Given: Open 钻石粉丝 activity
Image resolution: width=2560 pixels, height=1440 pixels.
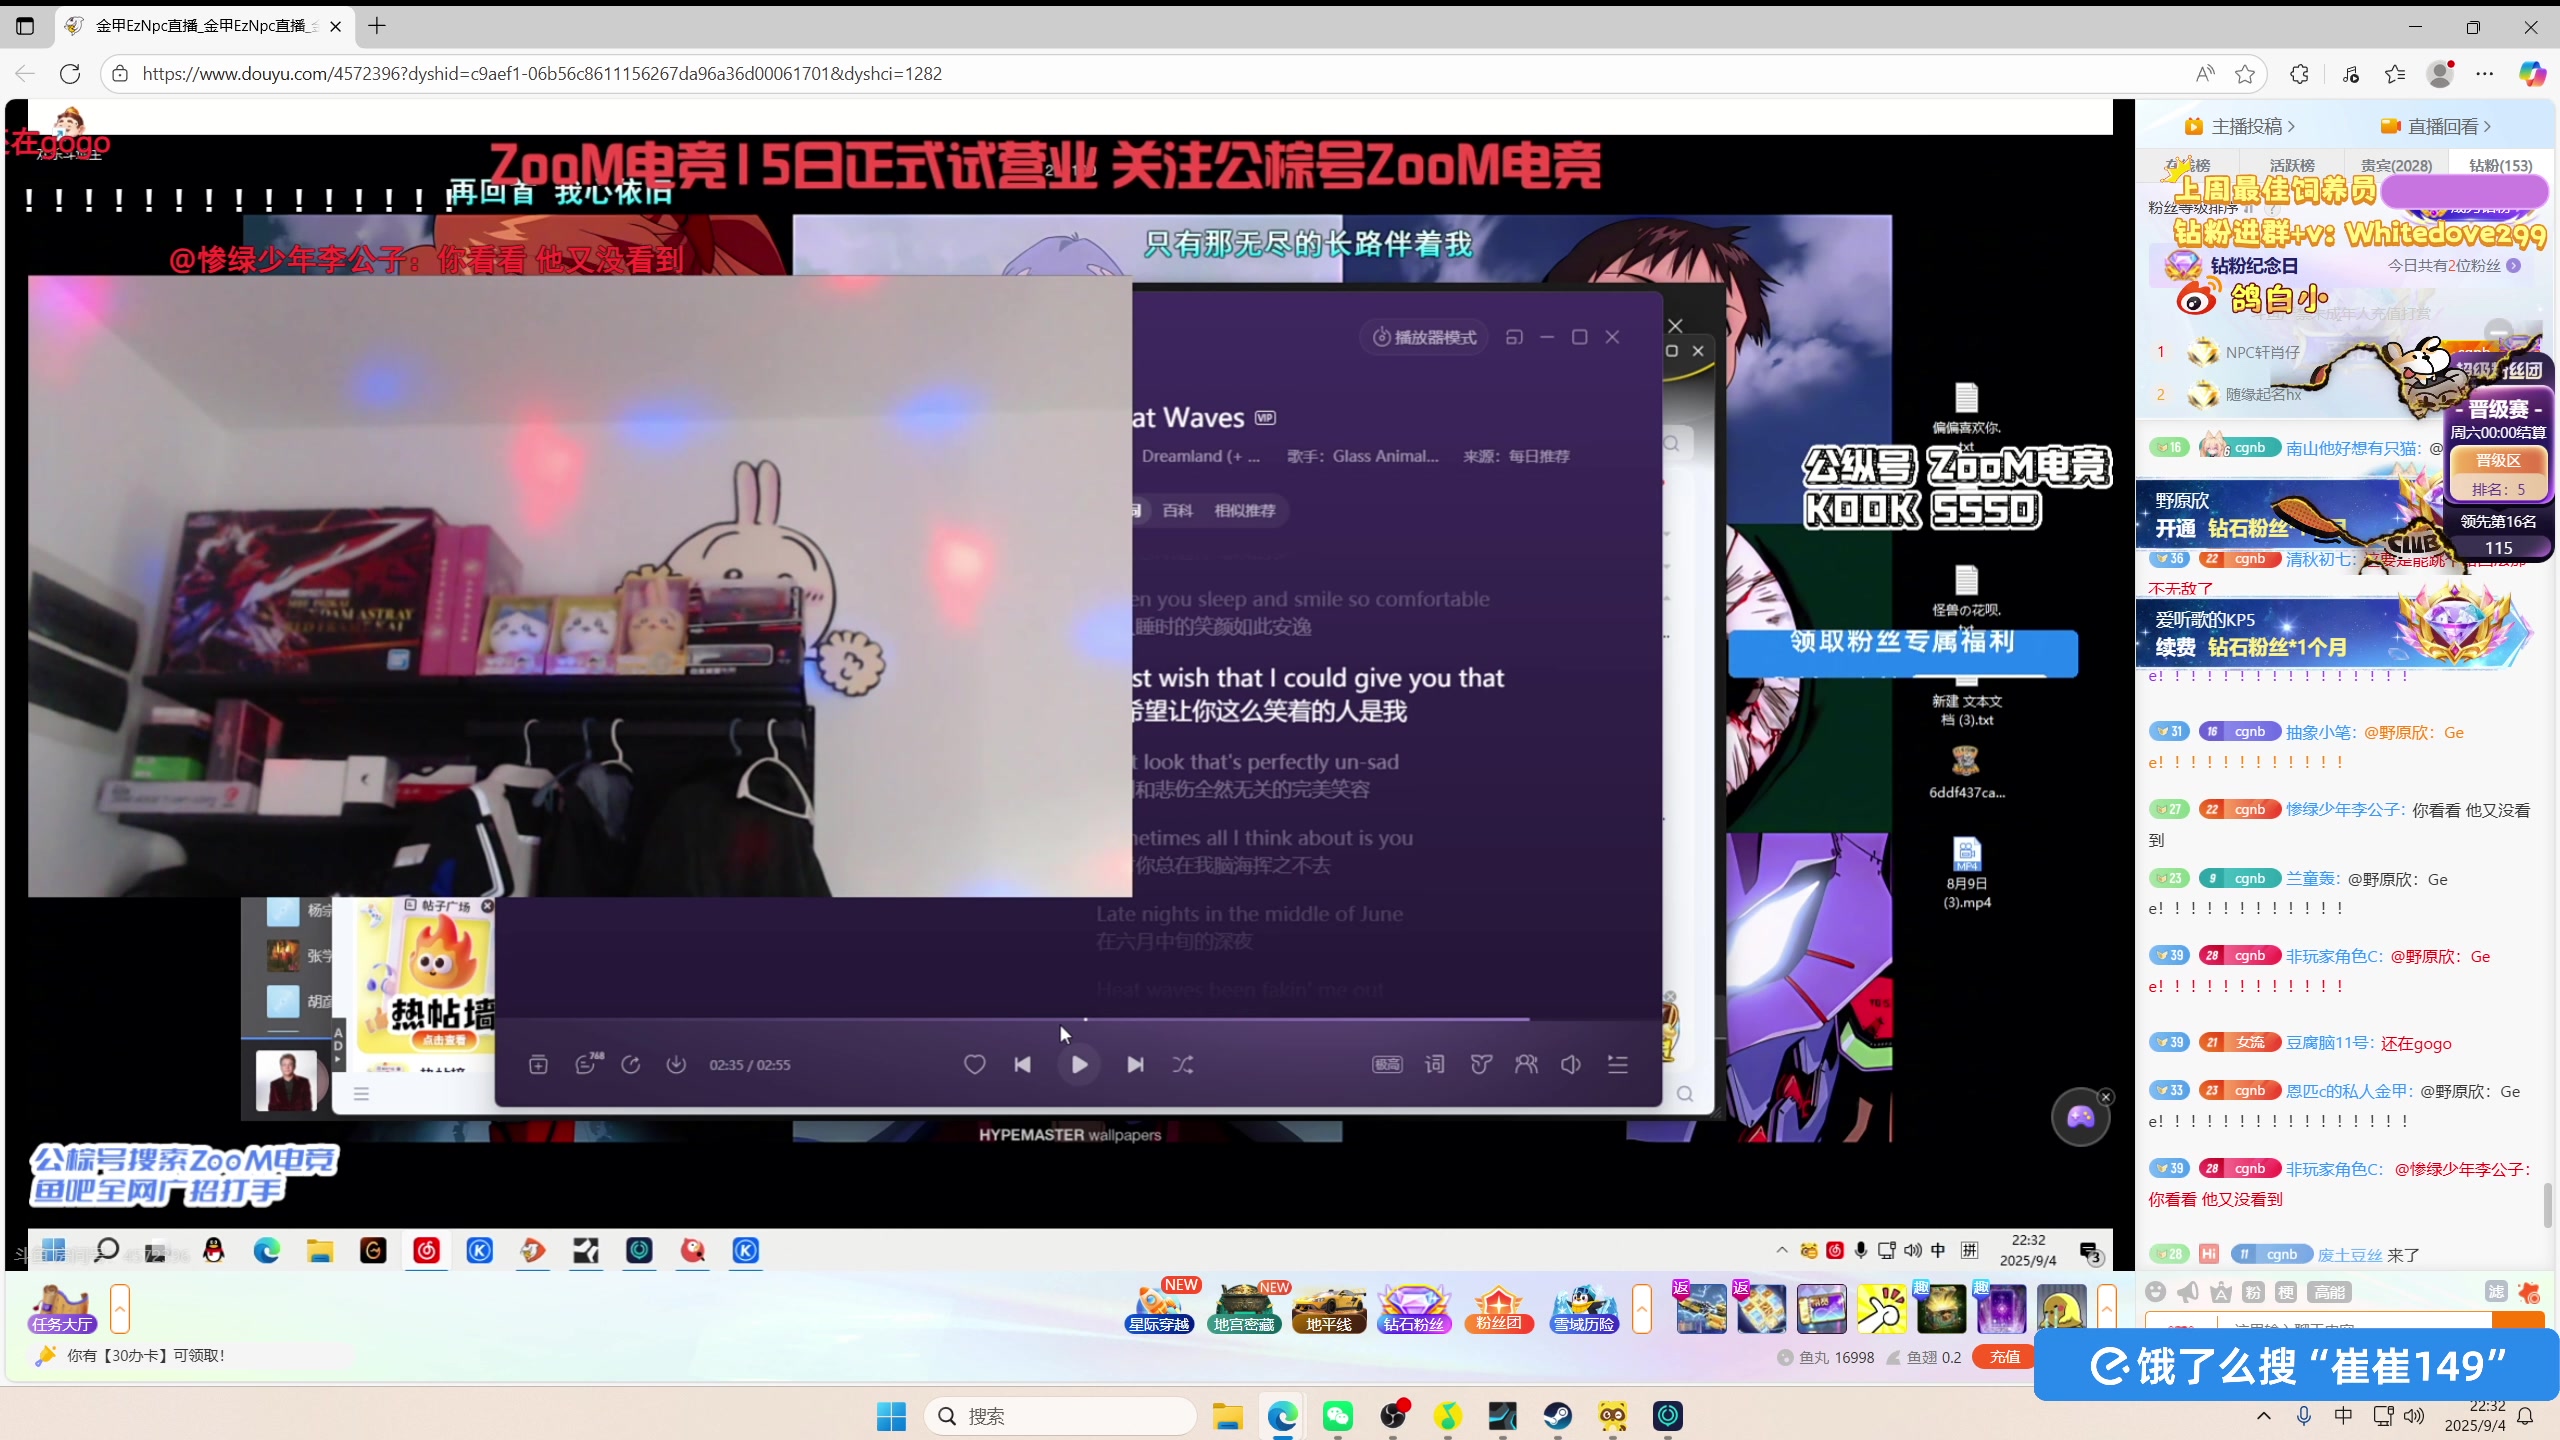Looking at the screenshot, I should (1414, 1309).
